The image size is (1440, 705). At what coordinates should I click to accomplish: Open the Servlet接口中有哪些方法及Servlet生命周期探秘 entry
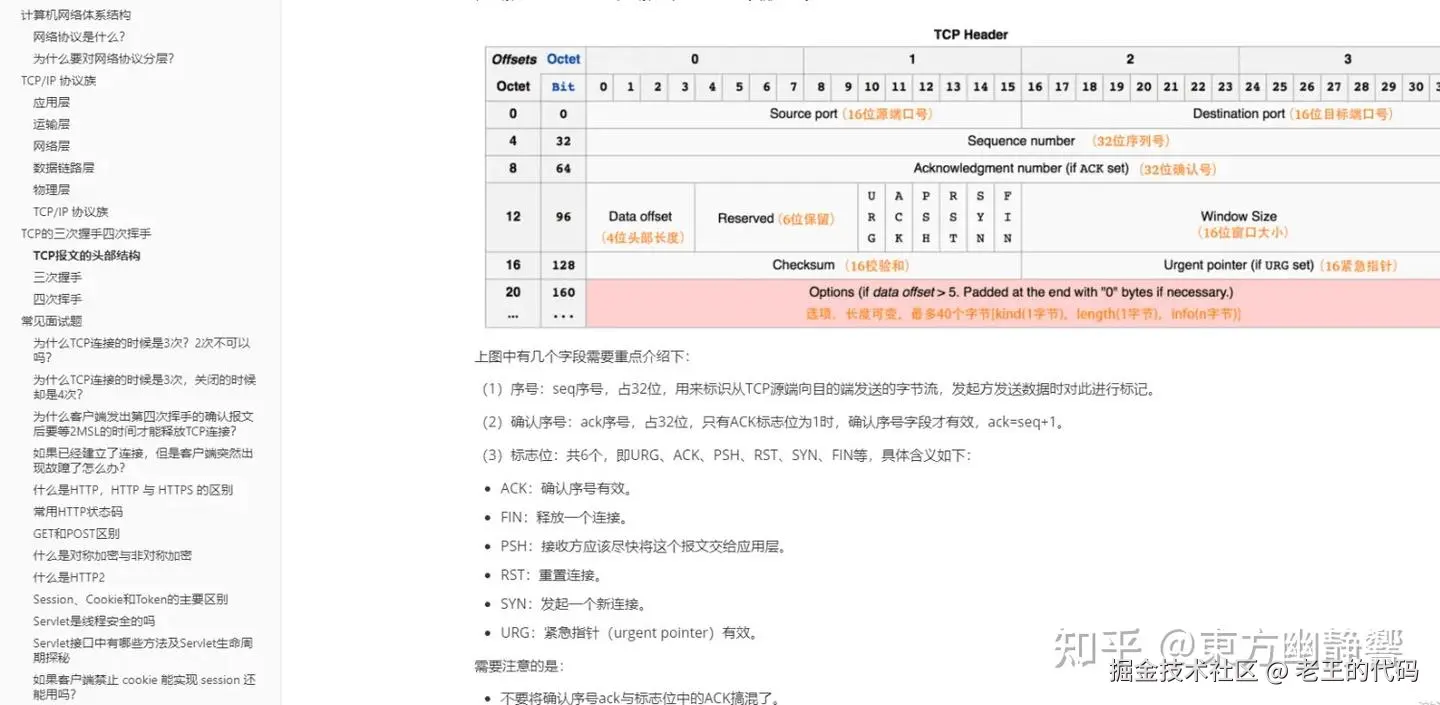tap(143, 650)
